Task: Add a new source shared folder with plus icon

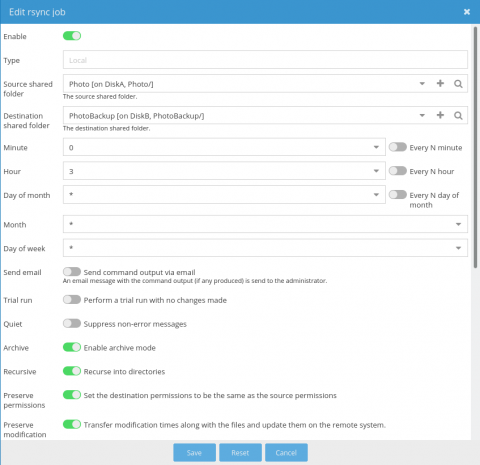Action: point(440,83)
